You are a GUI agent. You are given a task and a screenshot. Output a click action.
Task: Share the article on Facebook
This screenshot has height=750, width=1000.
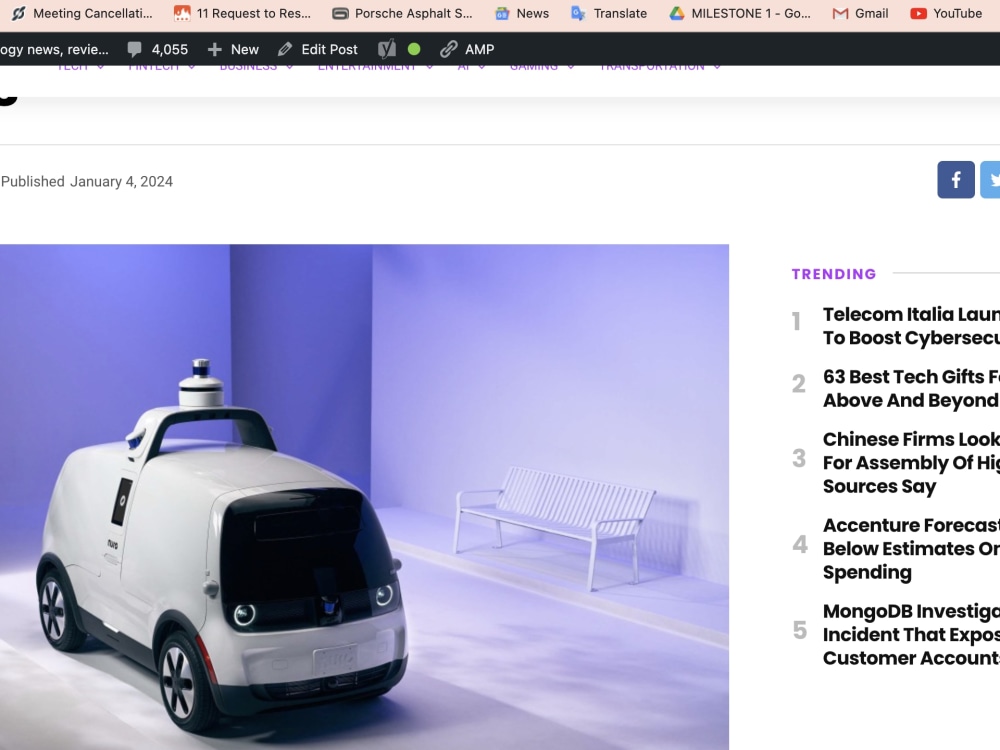[x=955, y=180]
